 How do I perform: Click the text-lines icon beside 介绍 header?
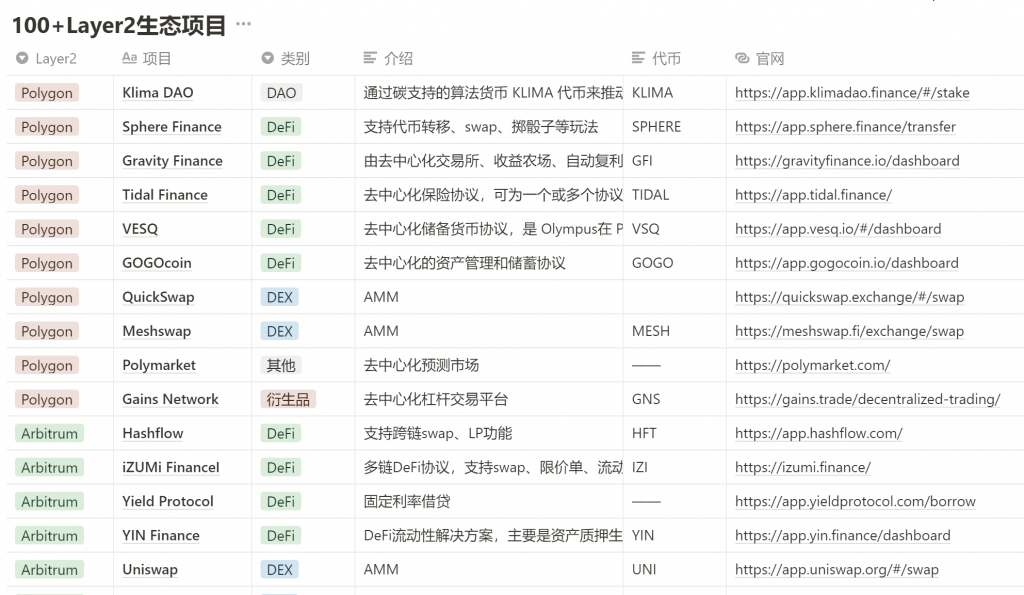[371, 59]
